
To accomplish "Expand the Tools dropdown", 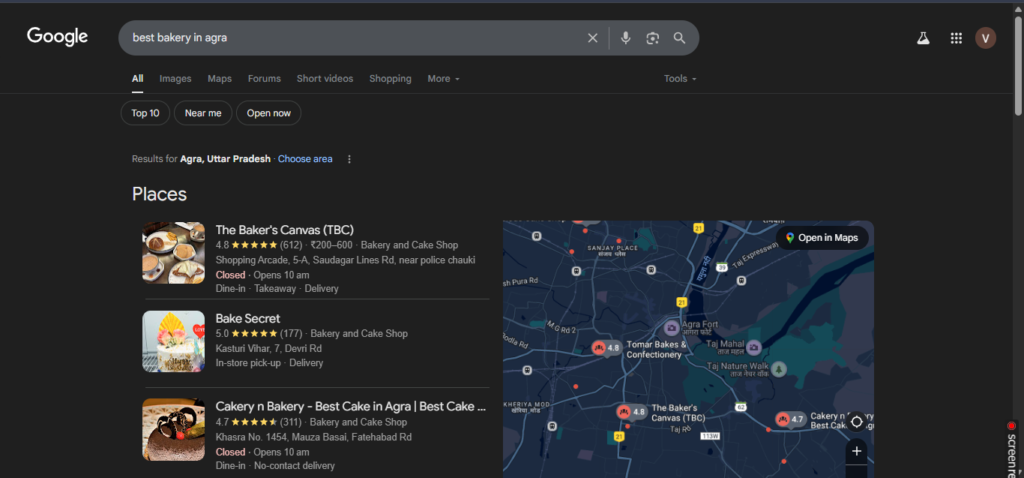I will (680, 79).
